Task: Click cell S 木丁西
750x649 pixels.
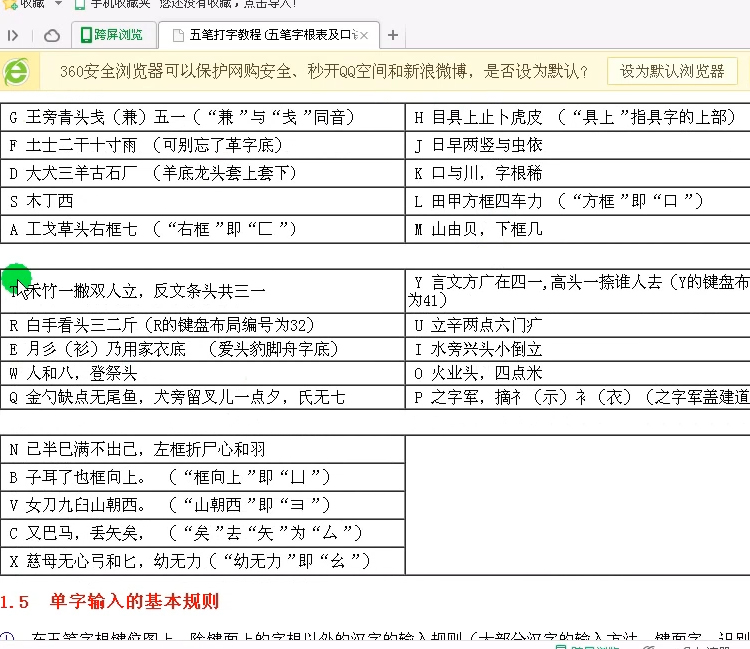Action: (202, 201)
